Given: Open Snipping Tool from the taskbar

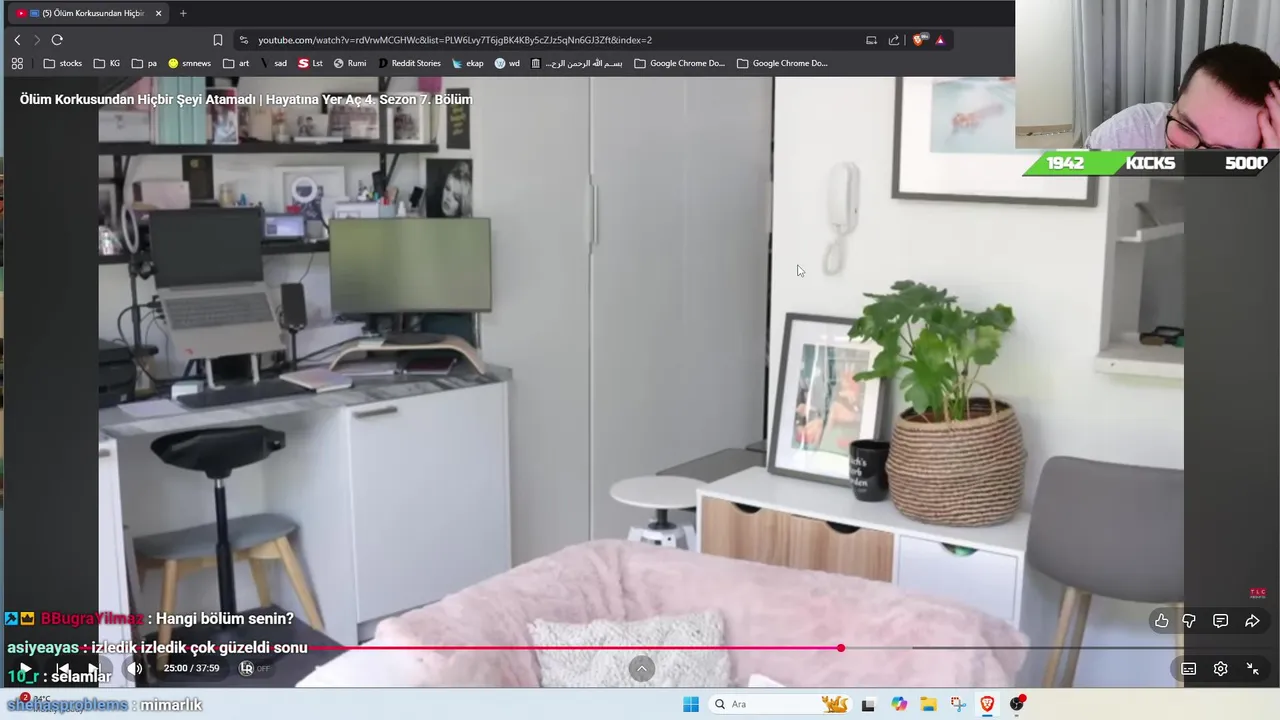Looking at the screenshot, I should coord(958,704).
